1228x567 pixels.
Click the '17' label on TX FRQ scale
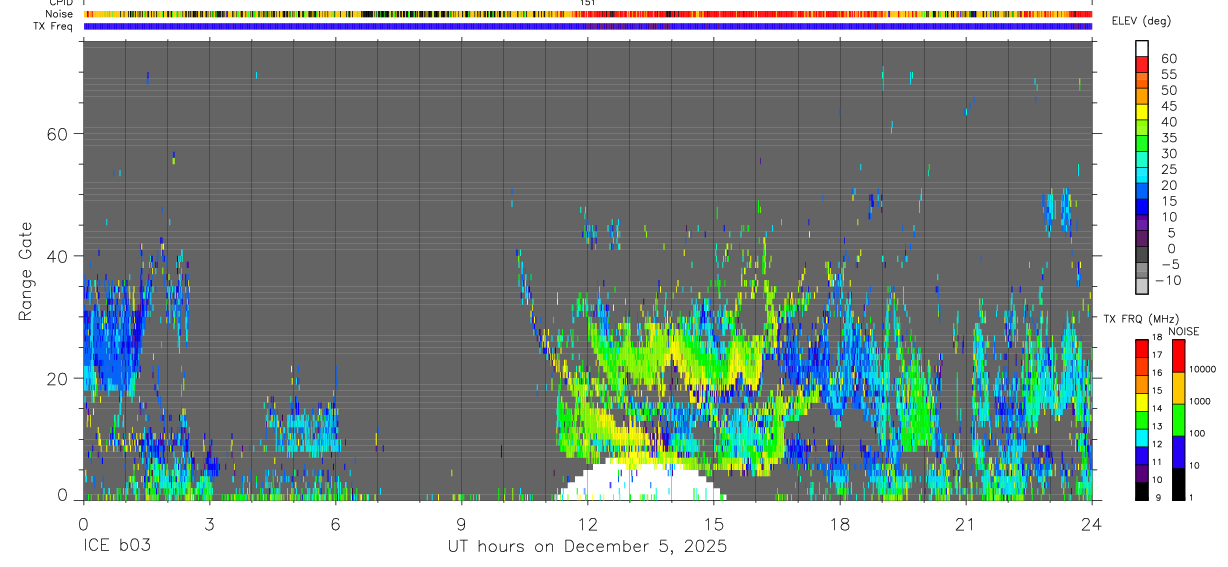coord(1156,355)
